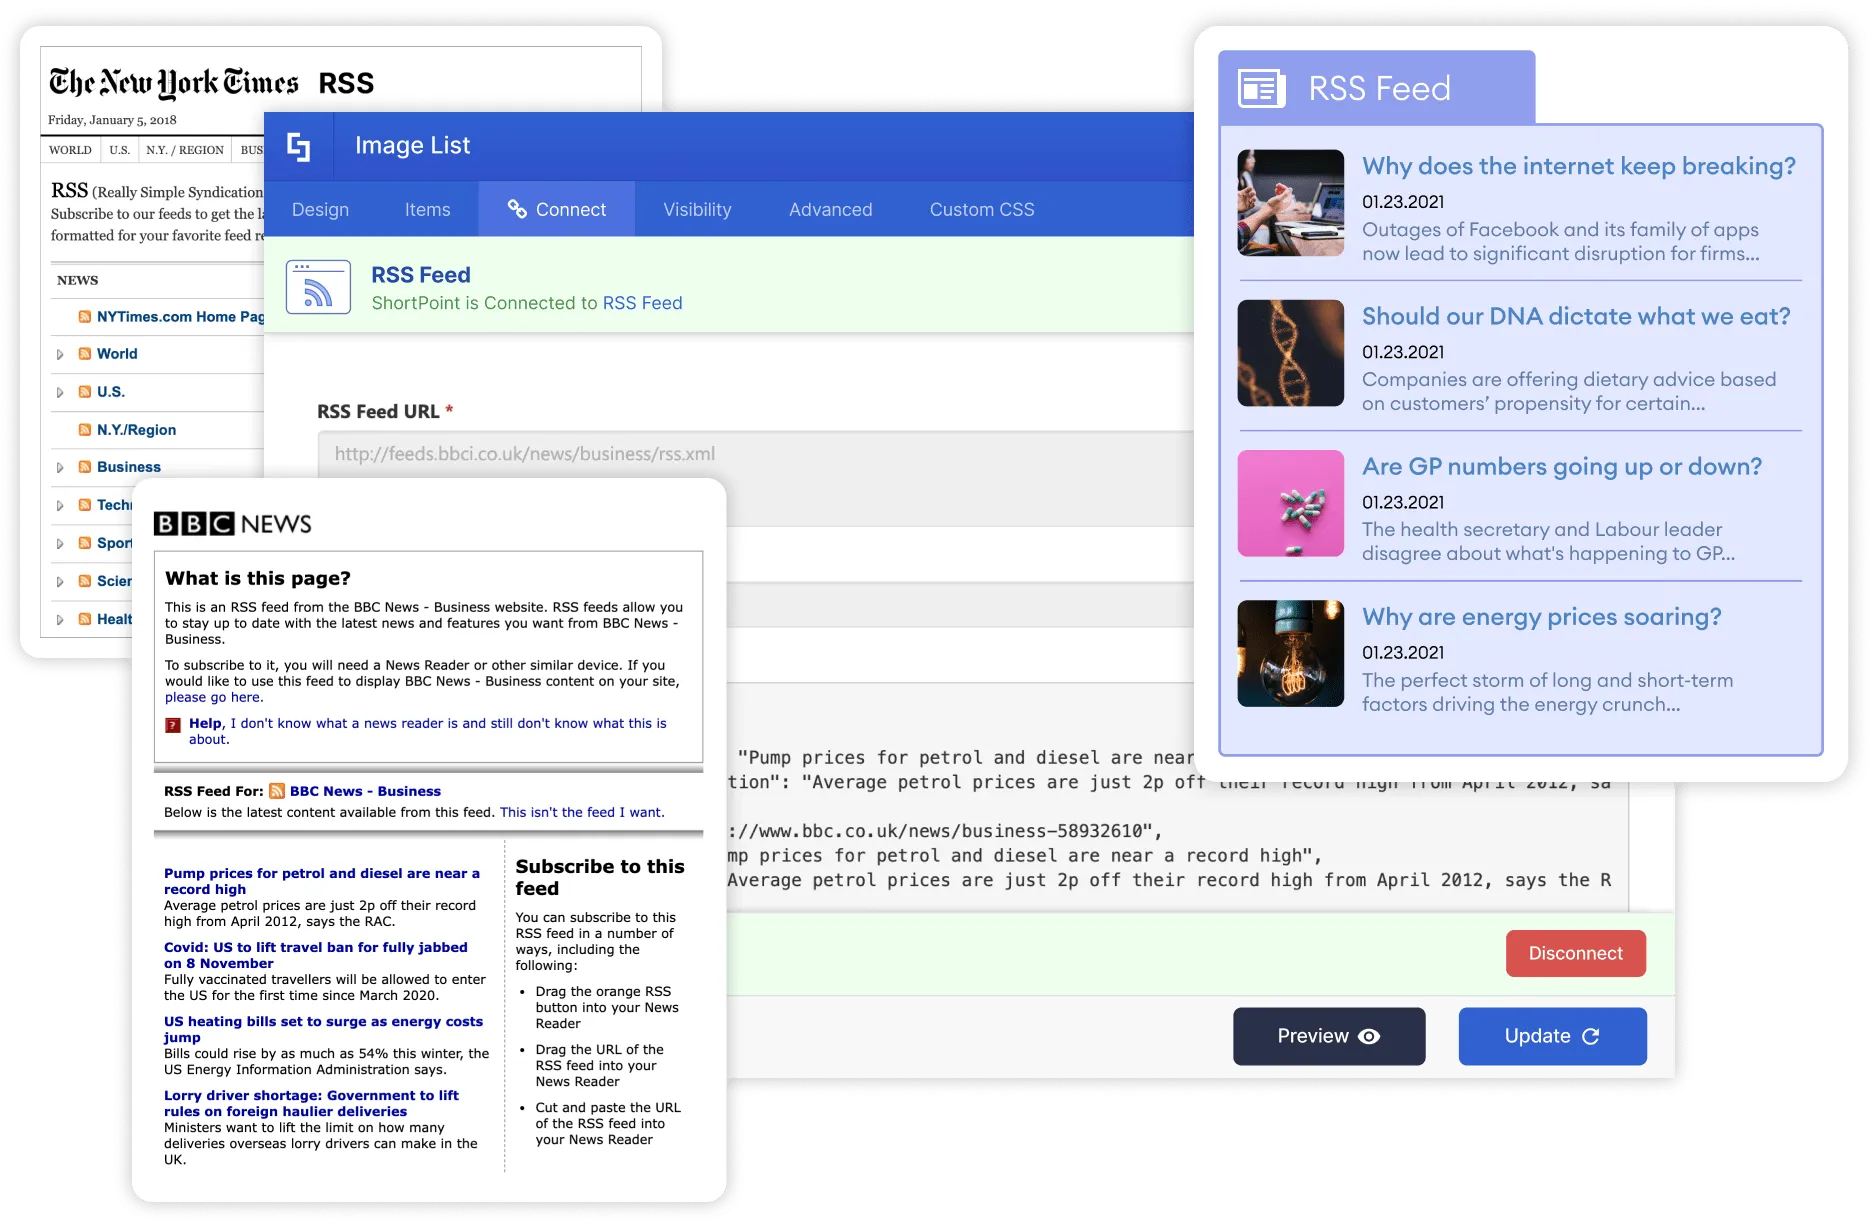The width and height of the screenshot is (1873, 1221).
Task: Click the orange RSS icon beside Business in NYT list
Action: coord(85,466)
